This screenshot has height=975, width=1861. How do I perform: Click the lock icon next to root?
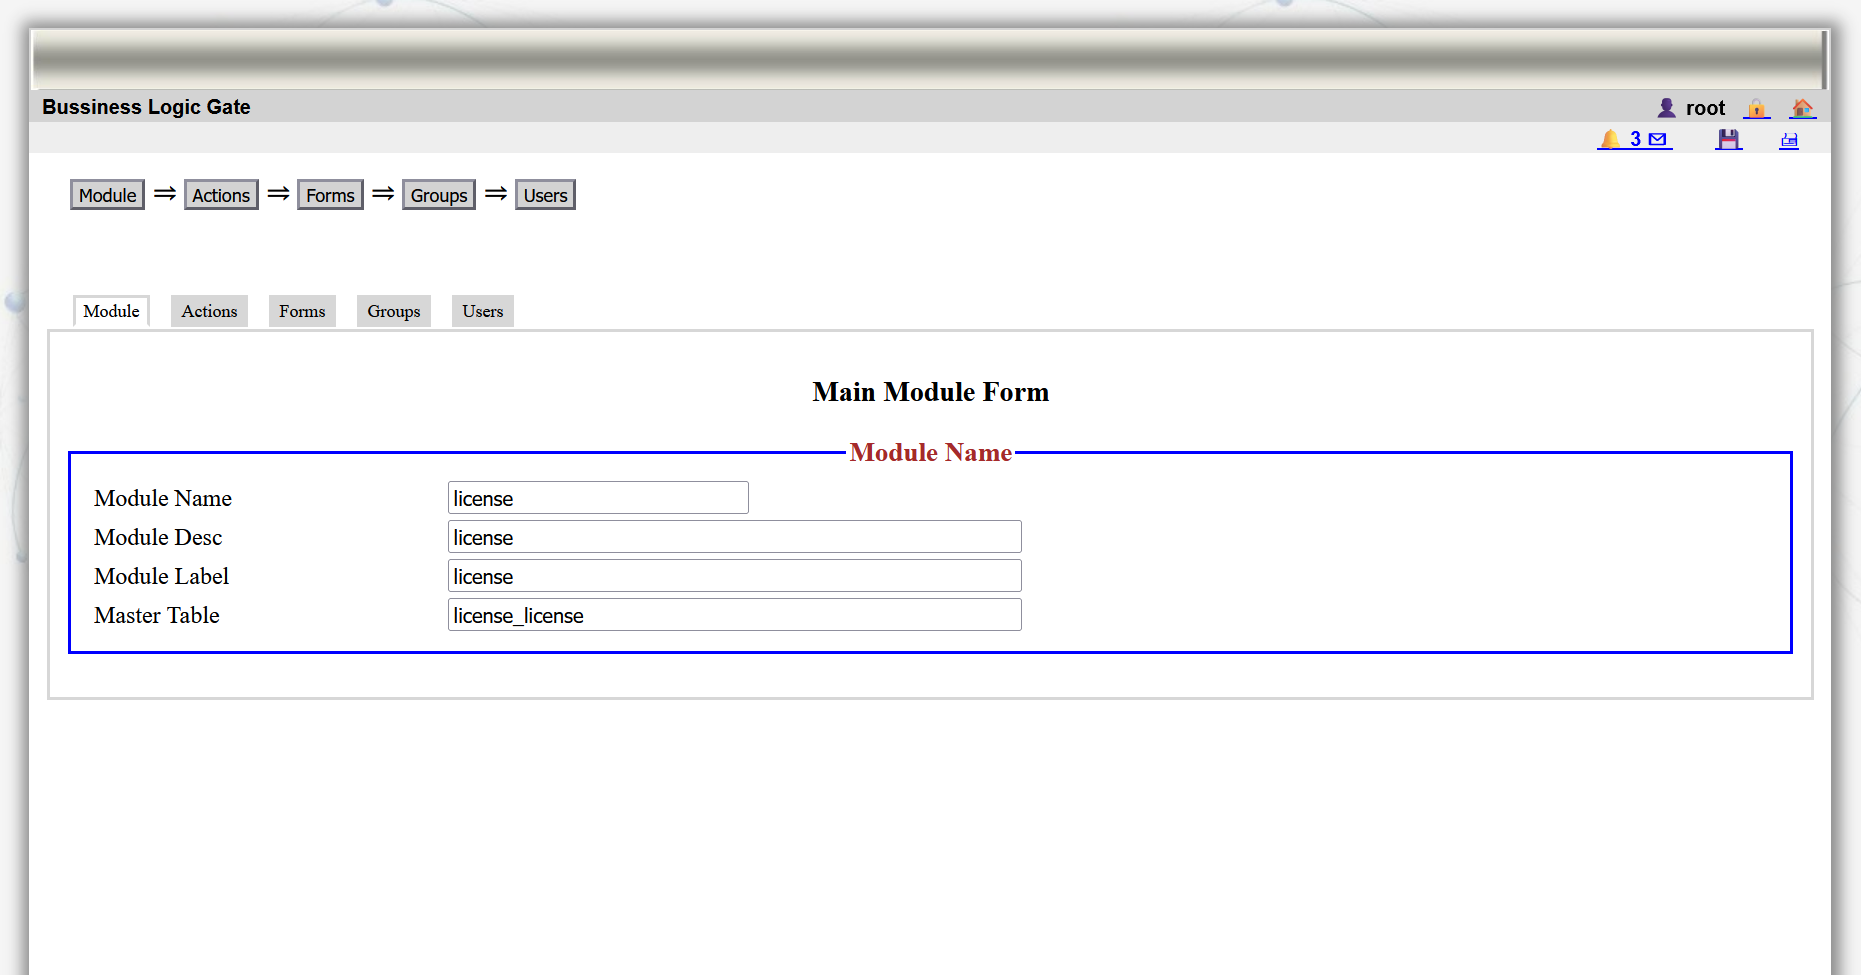pyautogui.click(x=1756, y=108)
